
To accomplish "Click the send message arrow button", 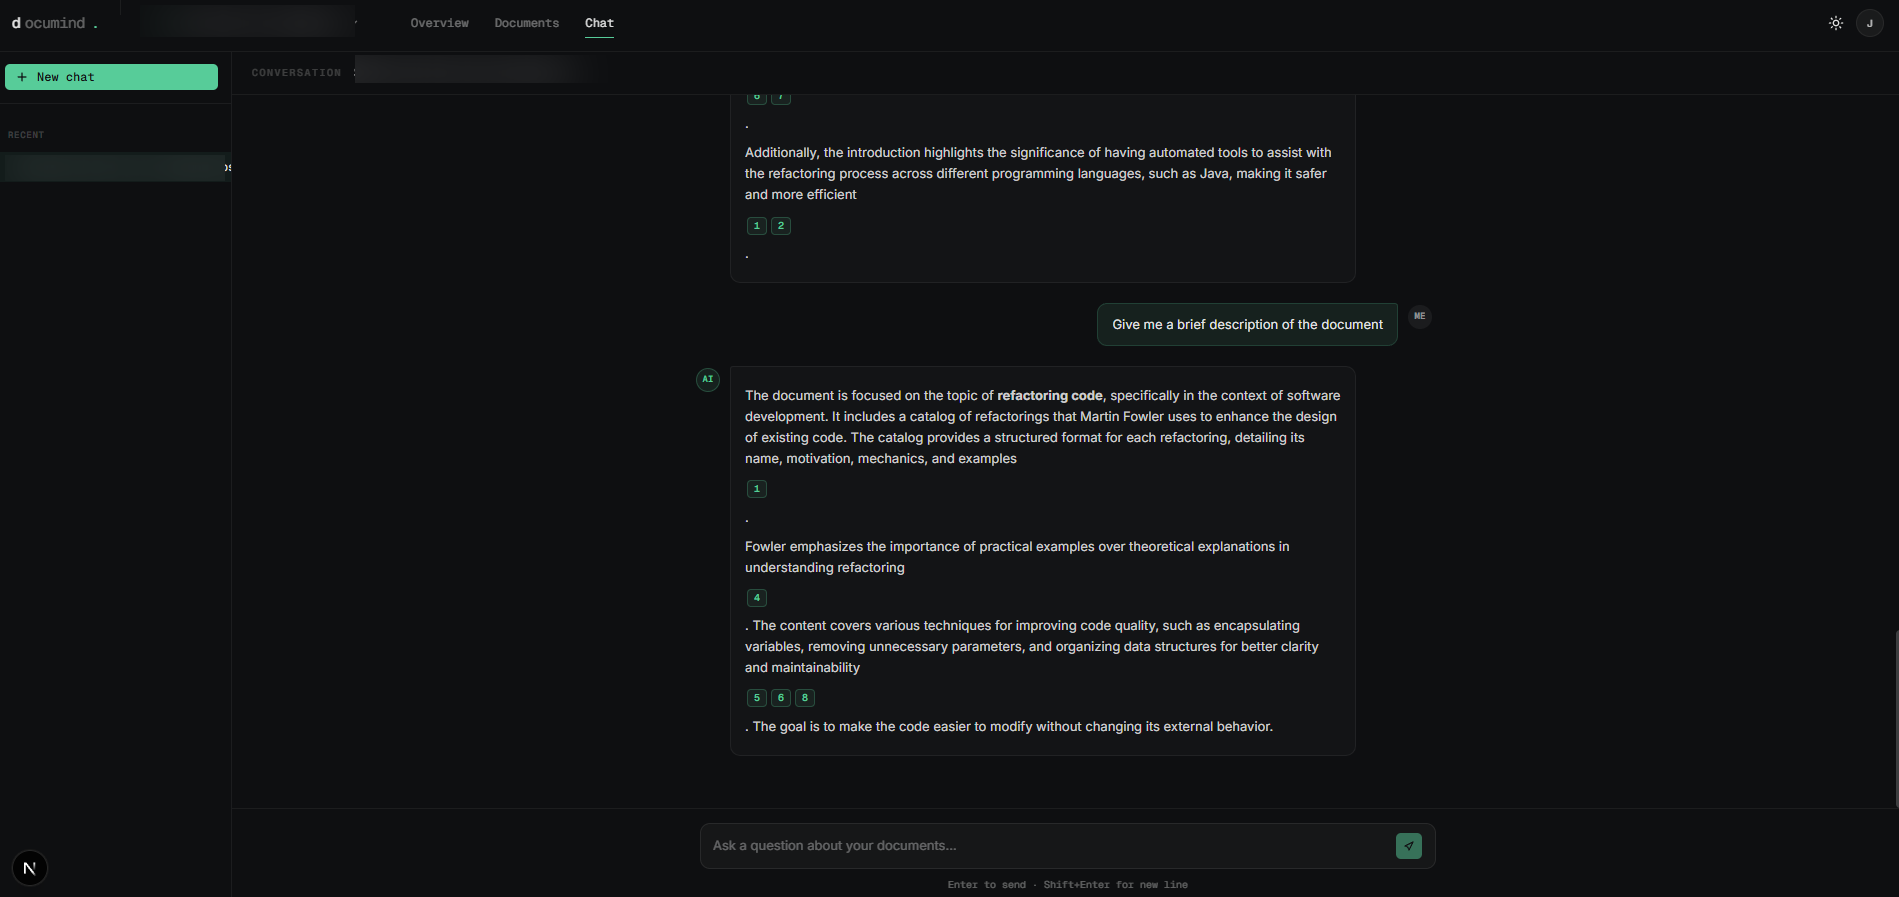I will 1409,846.
